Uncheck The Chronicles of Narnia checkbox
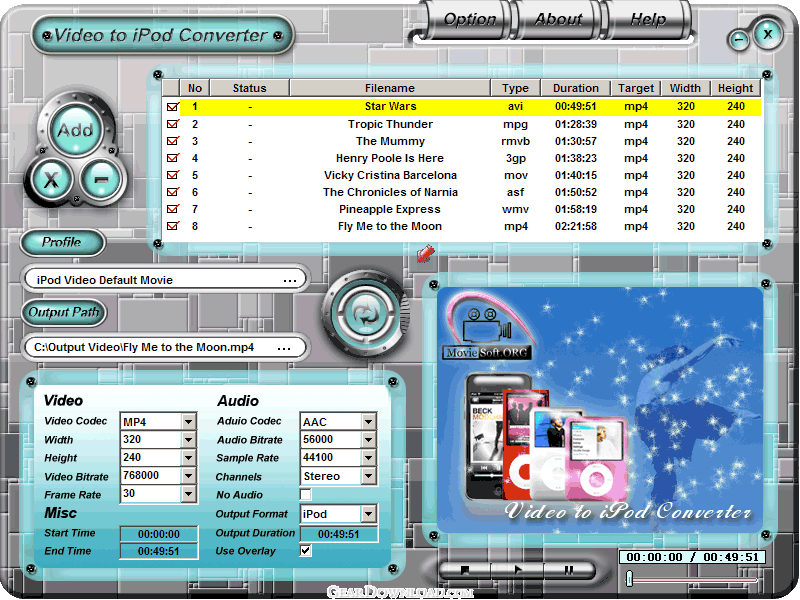The image size is (800, 600). [173, 192]
